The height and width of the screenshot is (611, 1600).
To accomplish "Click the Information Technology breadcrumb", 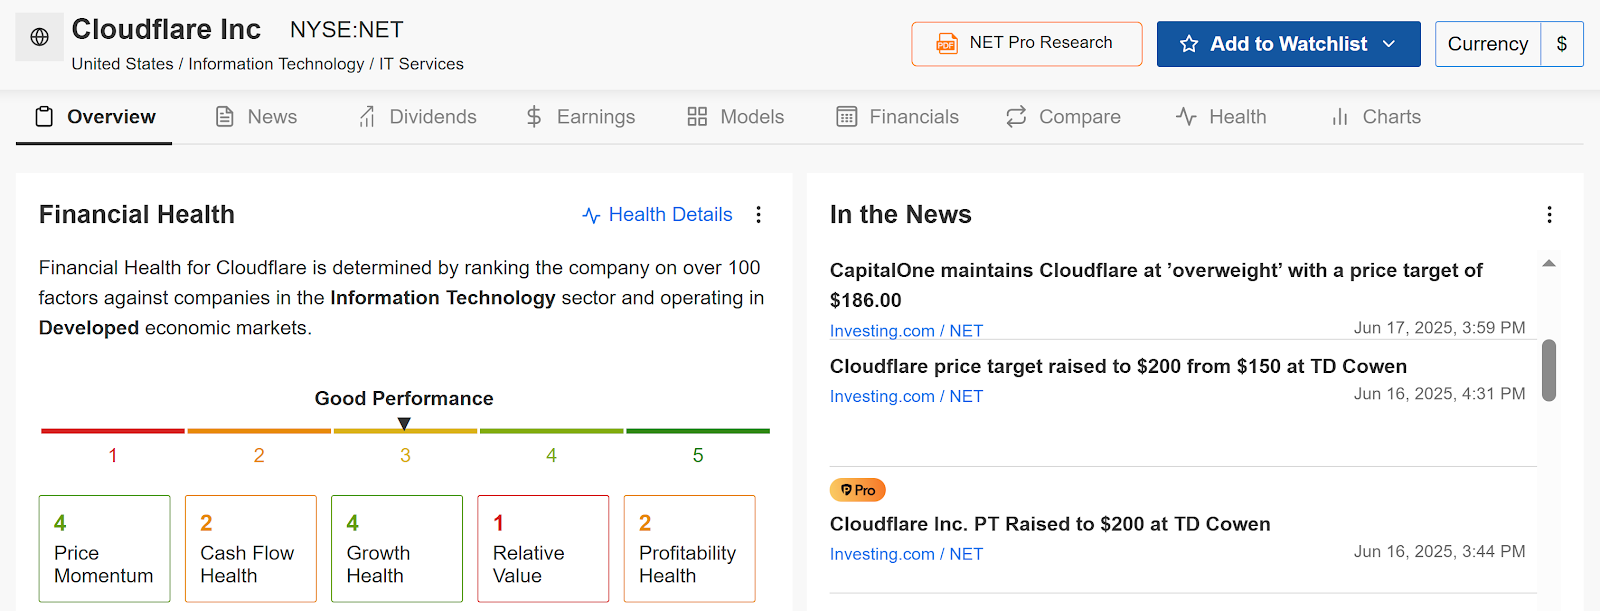I will (x=276, y=64).
